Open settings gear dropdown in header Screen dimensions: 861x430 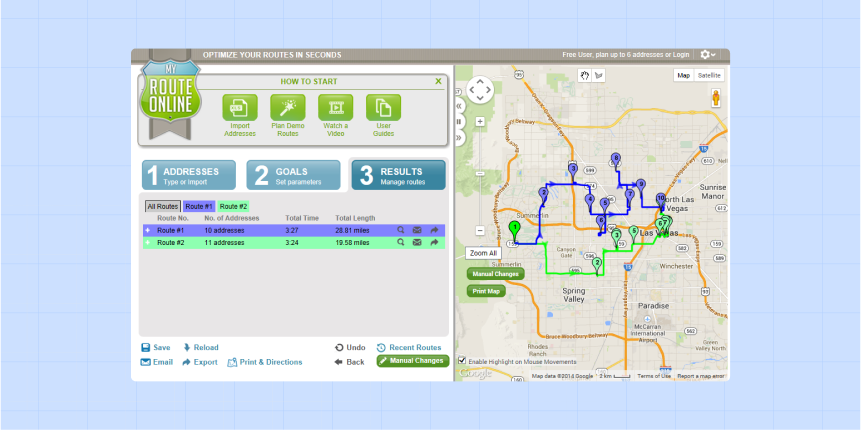click(708, 55)
